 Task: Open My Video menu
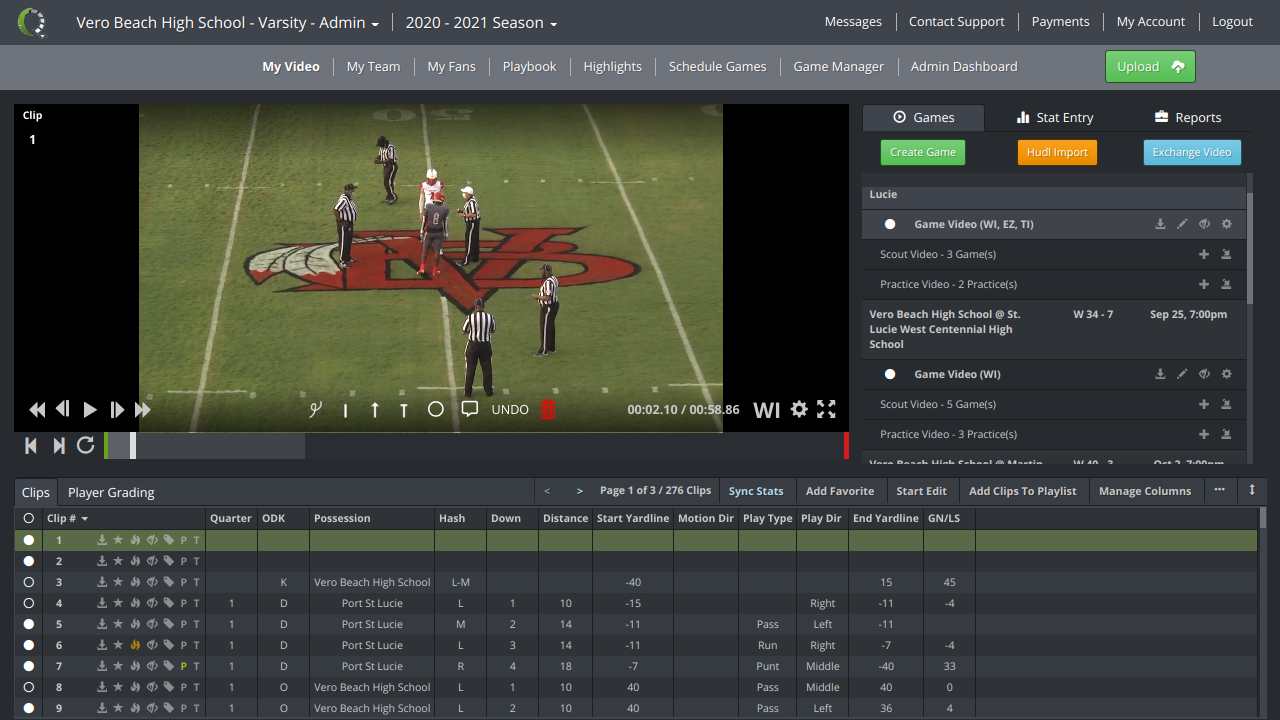(x=291, y=66)
